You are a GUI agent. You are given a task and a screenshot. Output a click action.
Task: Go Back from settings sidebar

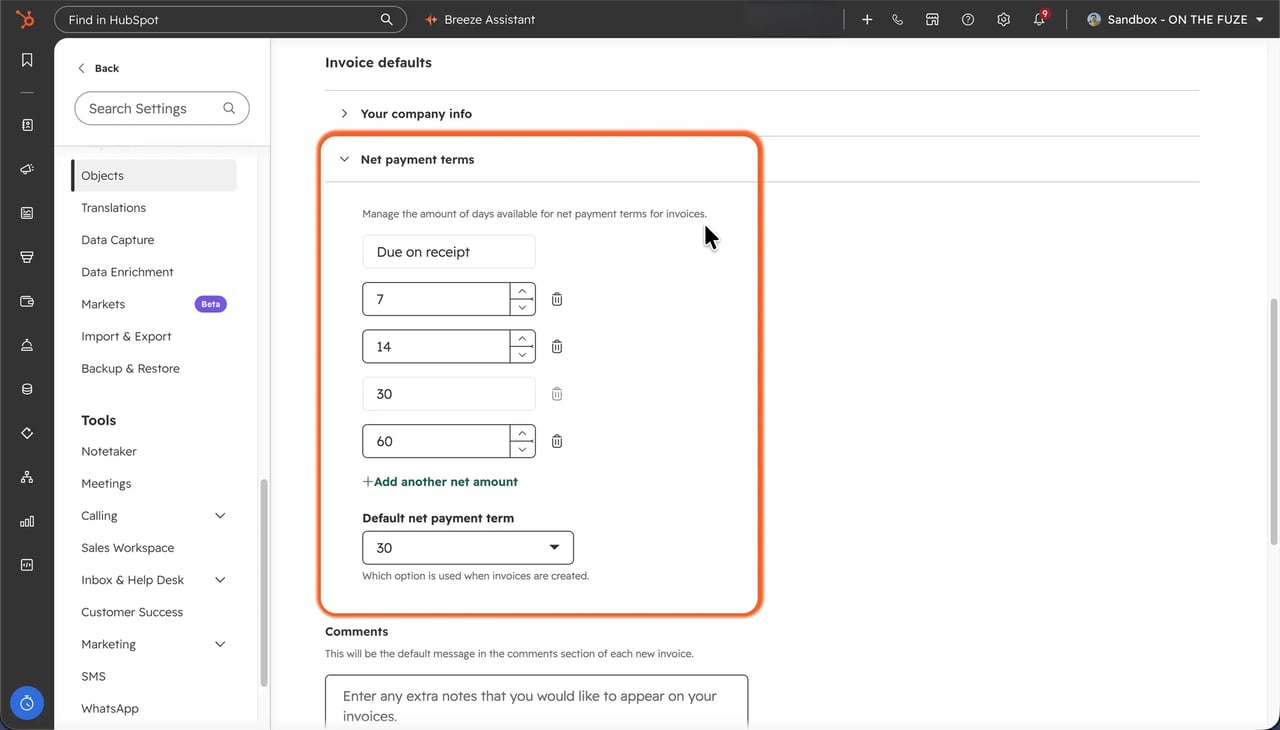pos(98,68)
